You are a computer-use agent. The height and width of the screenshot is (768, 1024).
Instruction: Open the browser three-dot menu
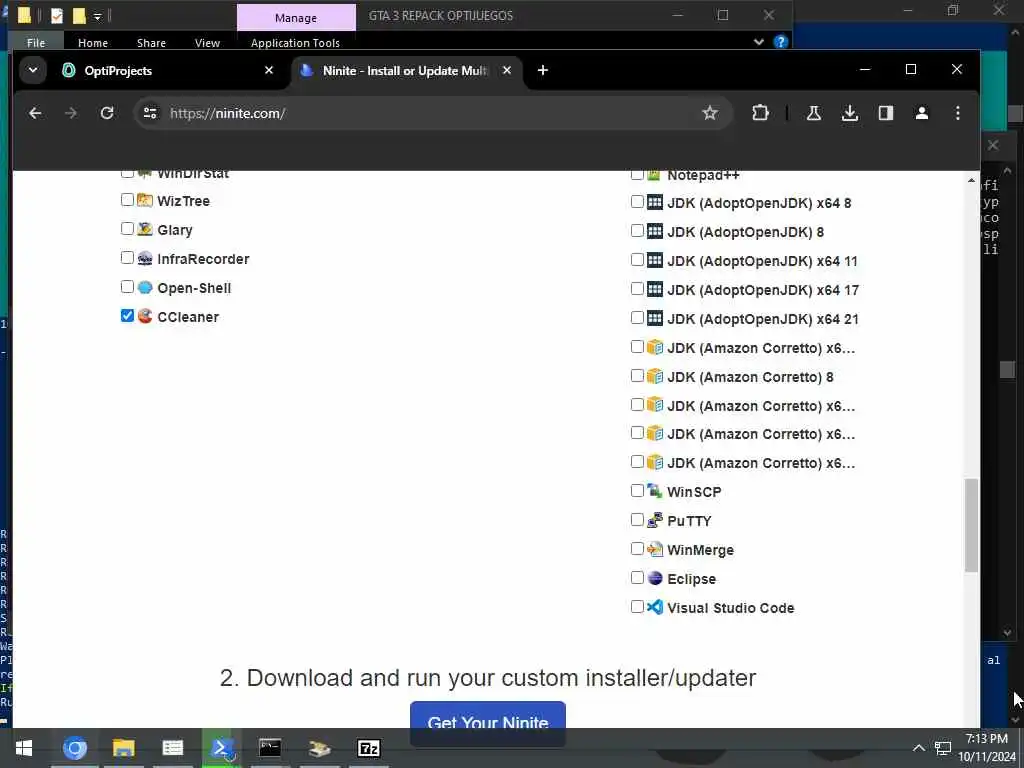957,113
